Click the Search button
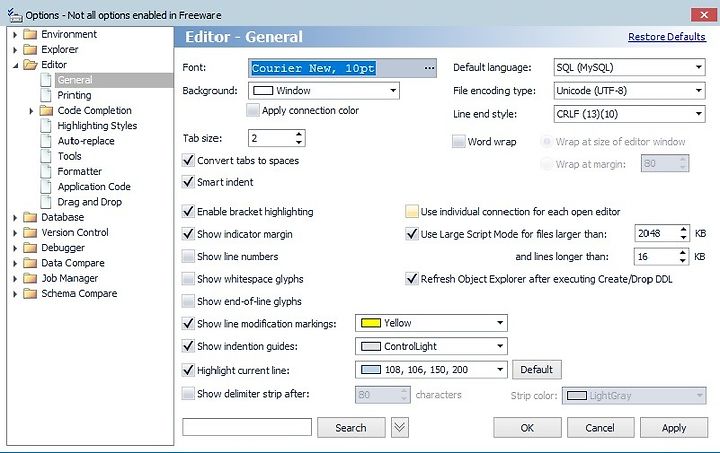 [x=351, y=428]
